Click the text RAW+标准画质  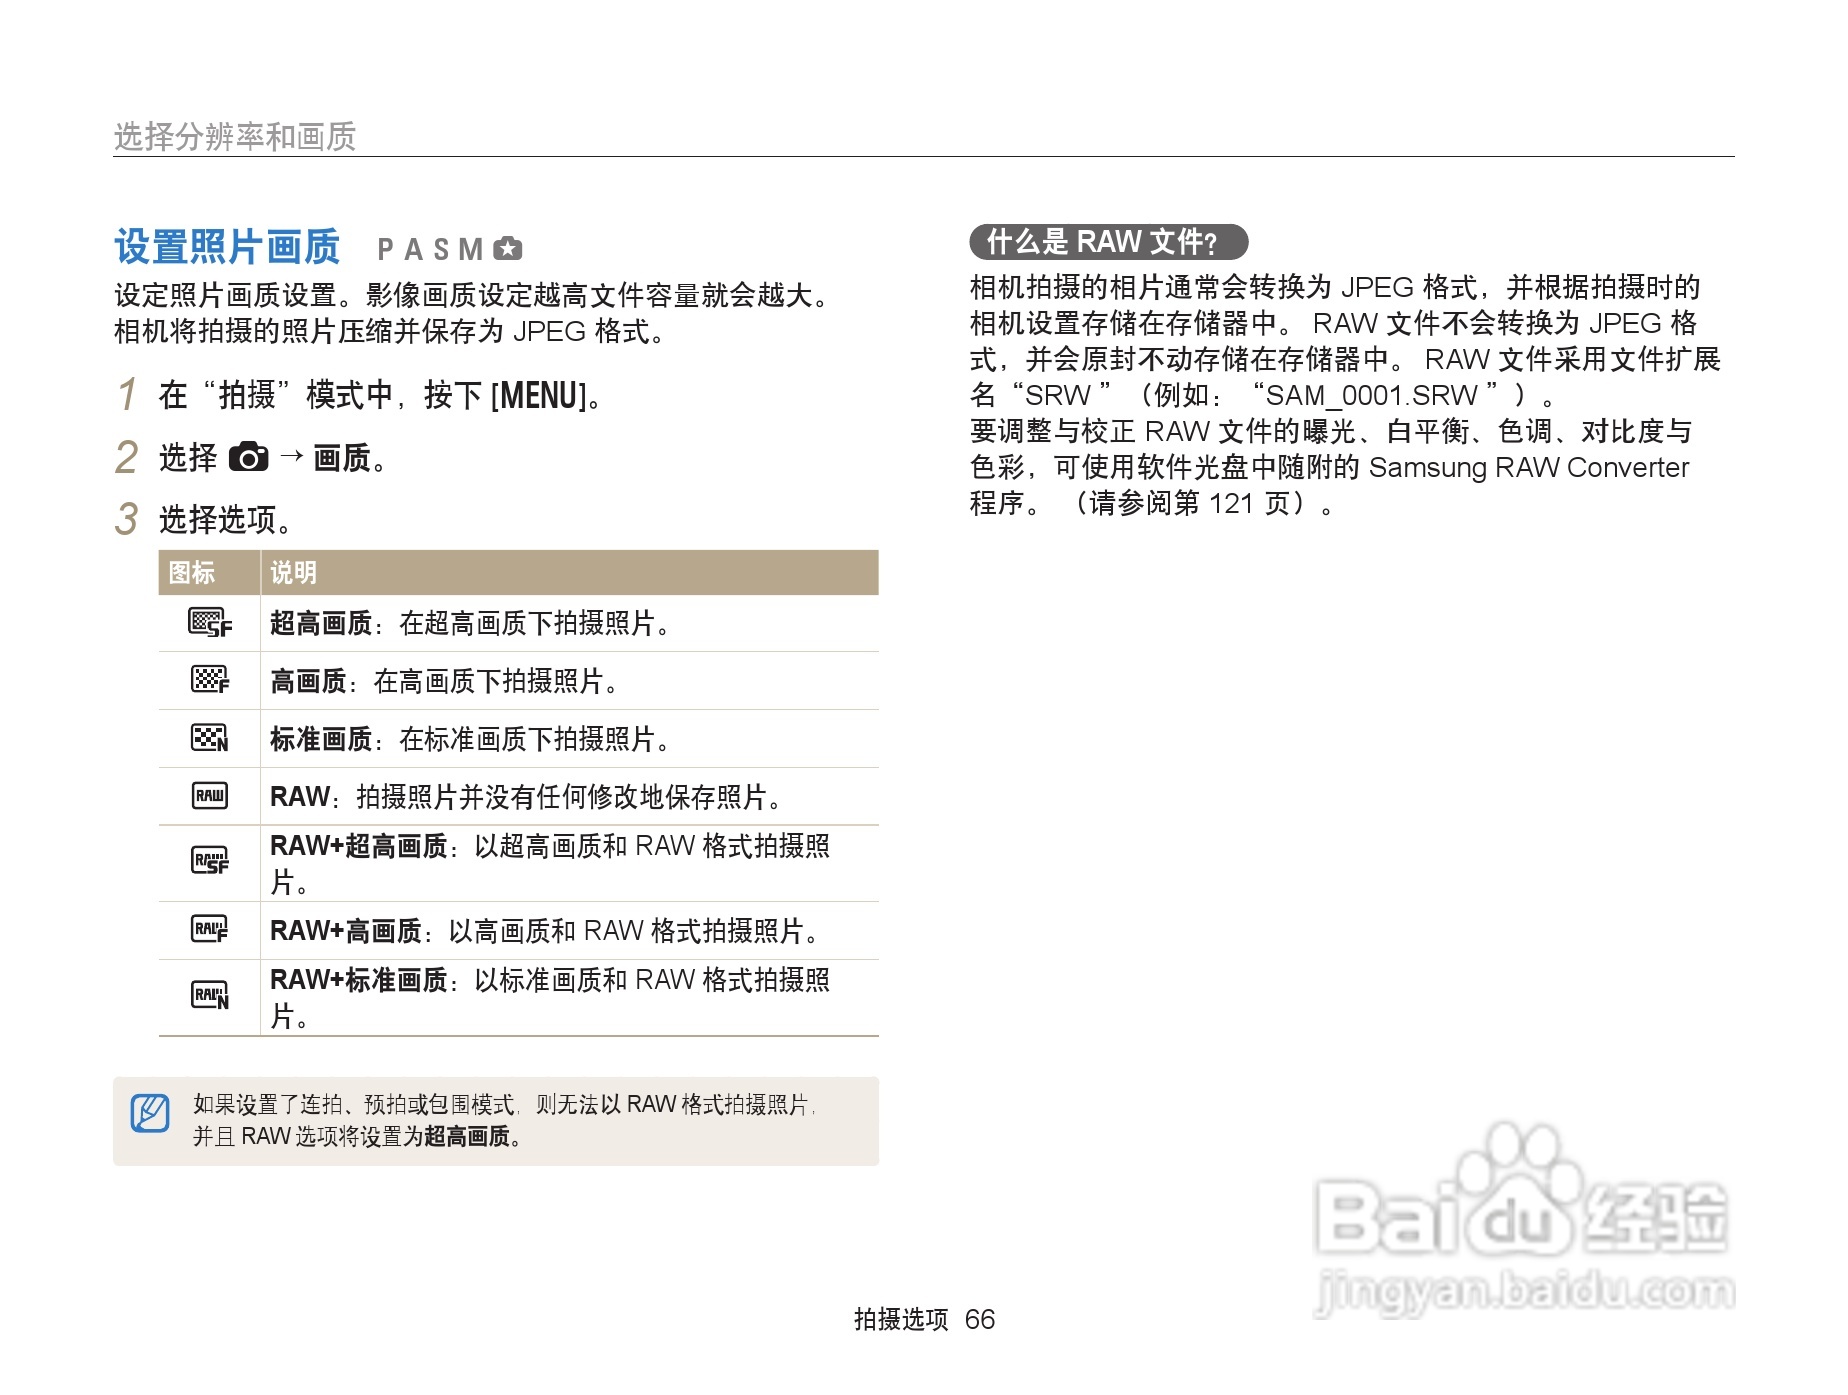[359, 980]
